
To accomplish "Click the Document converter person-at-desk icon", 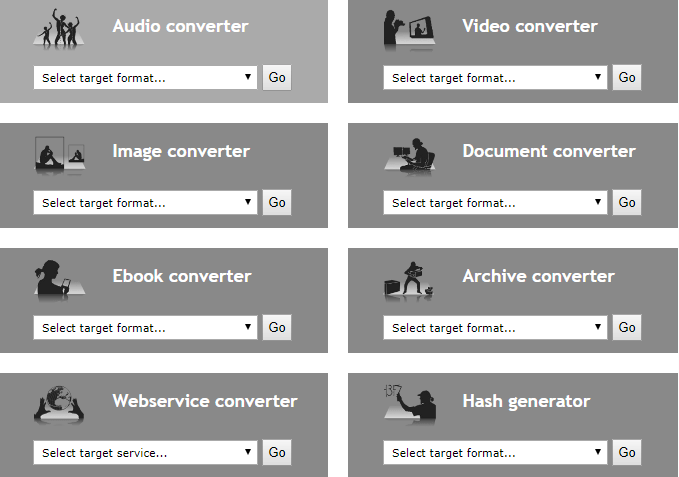I will pyautogui.click(x=410, y=156).
